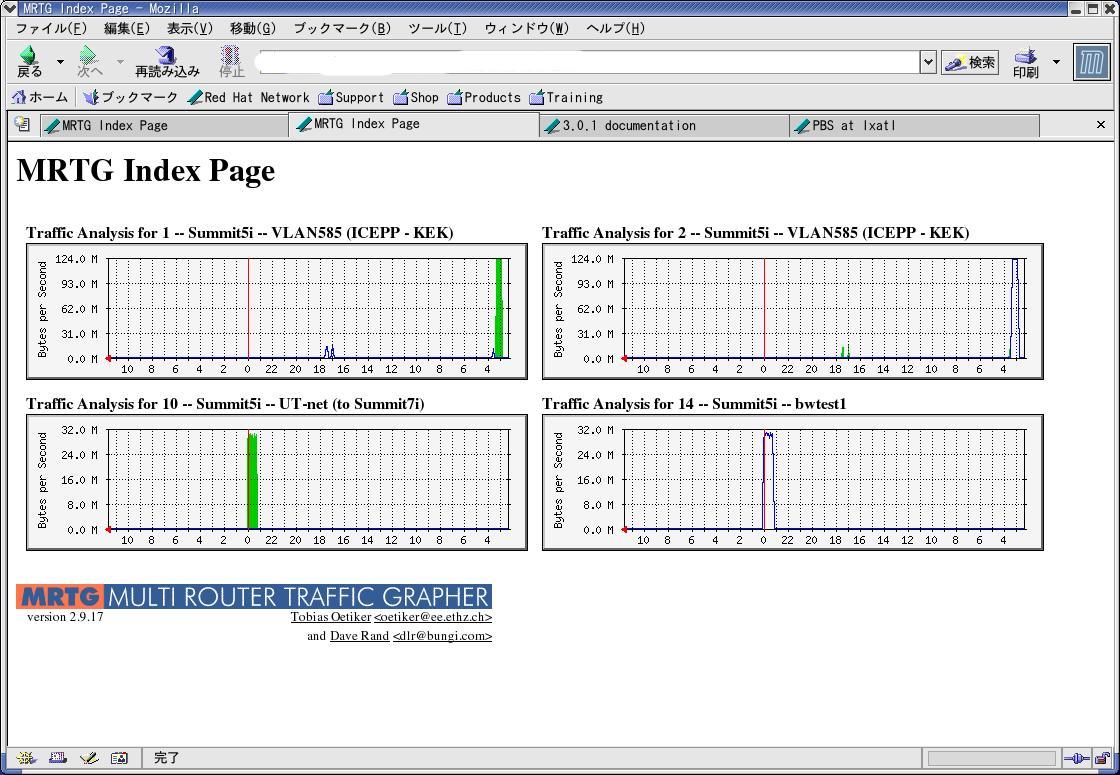The image size is (1120, 775).
Task: Open the ヘルプ(H) menu
Action: point(615,29)
